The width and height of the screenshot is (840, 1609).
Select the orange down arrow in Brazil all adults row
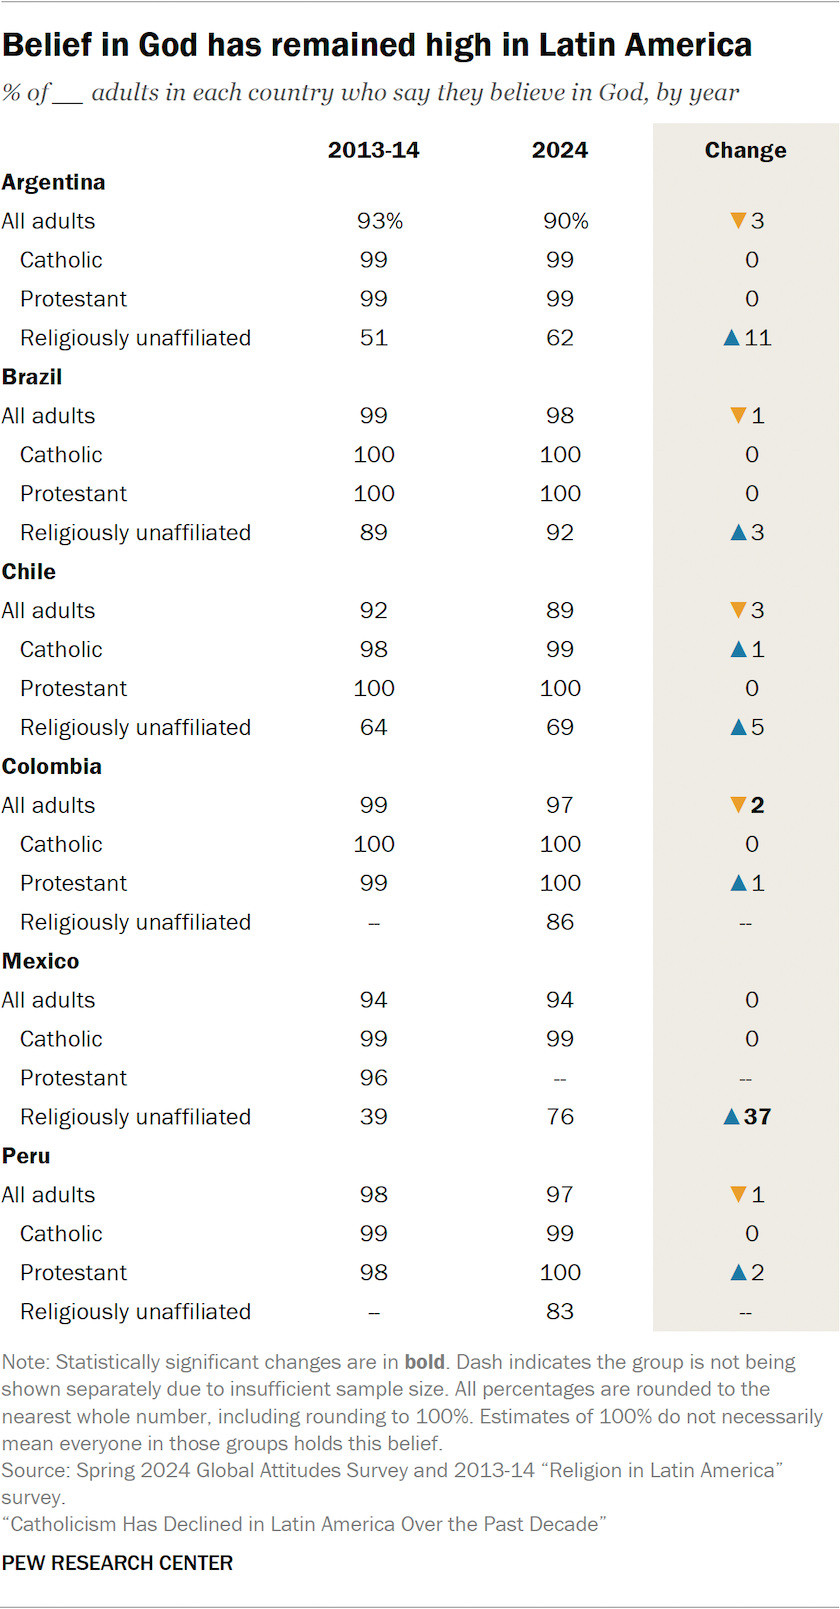pos(738,416)
